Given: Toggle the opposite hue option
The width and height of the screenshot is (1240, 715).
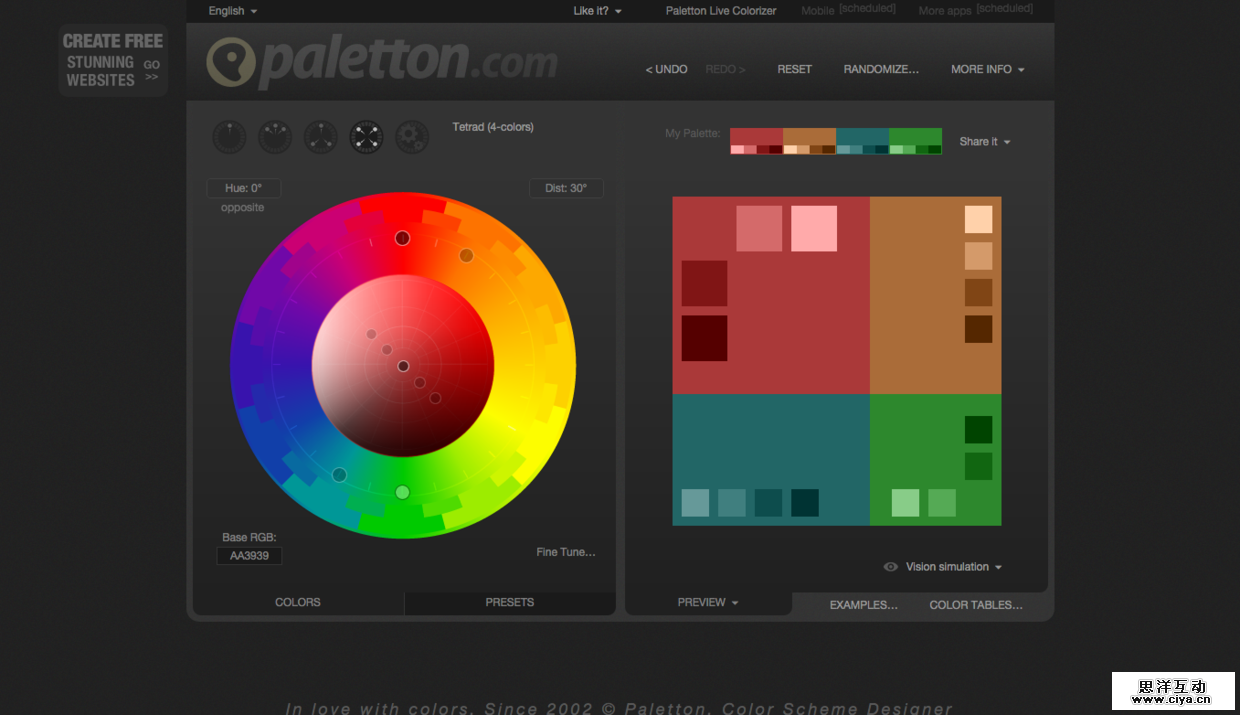Looking at the screenshot, I should click(x=242, y=208).
